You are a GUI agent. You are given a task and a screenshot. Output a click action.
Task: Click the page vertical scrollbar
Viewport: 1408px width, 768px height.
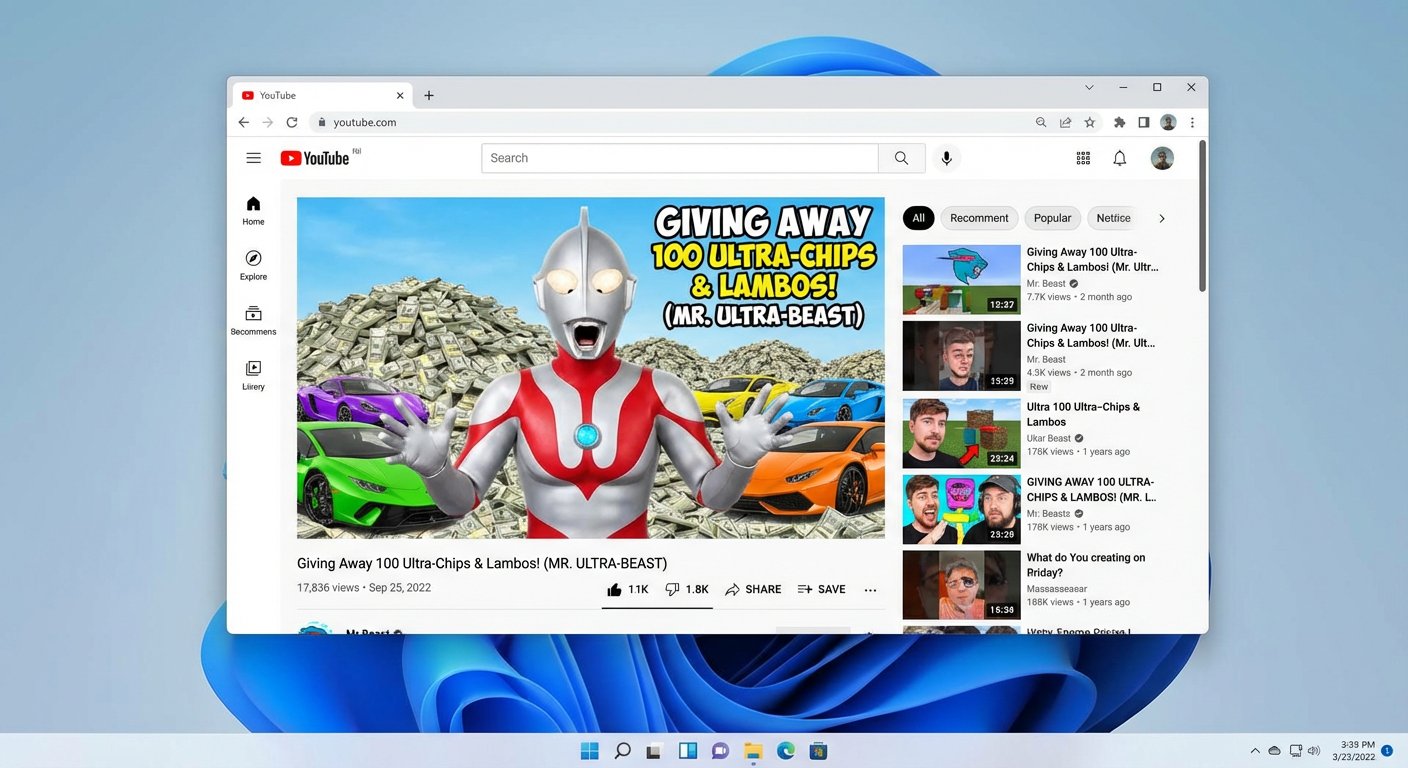[x=1202, y=215]
